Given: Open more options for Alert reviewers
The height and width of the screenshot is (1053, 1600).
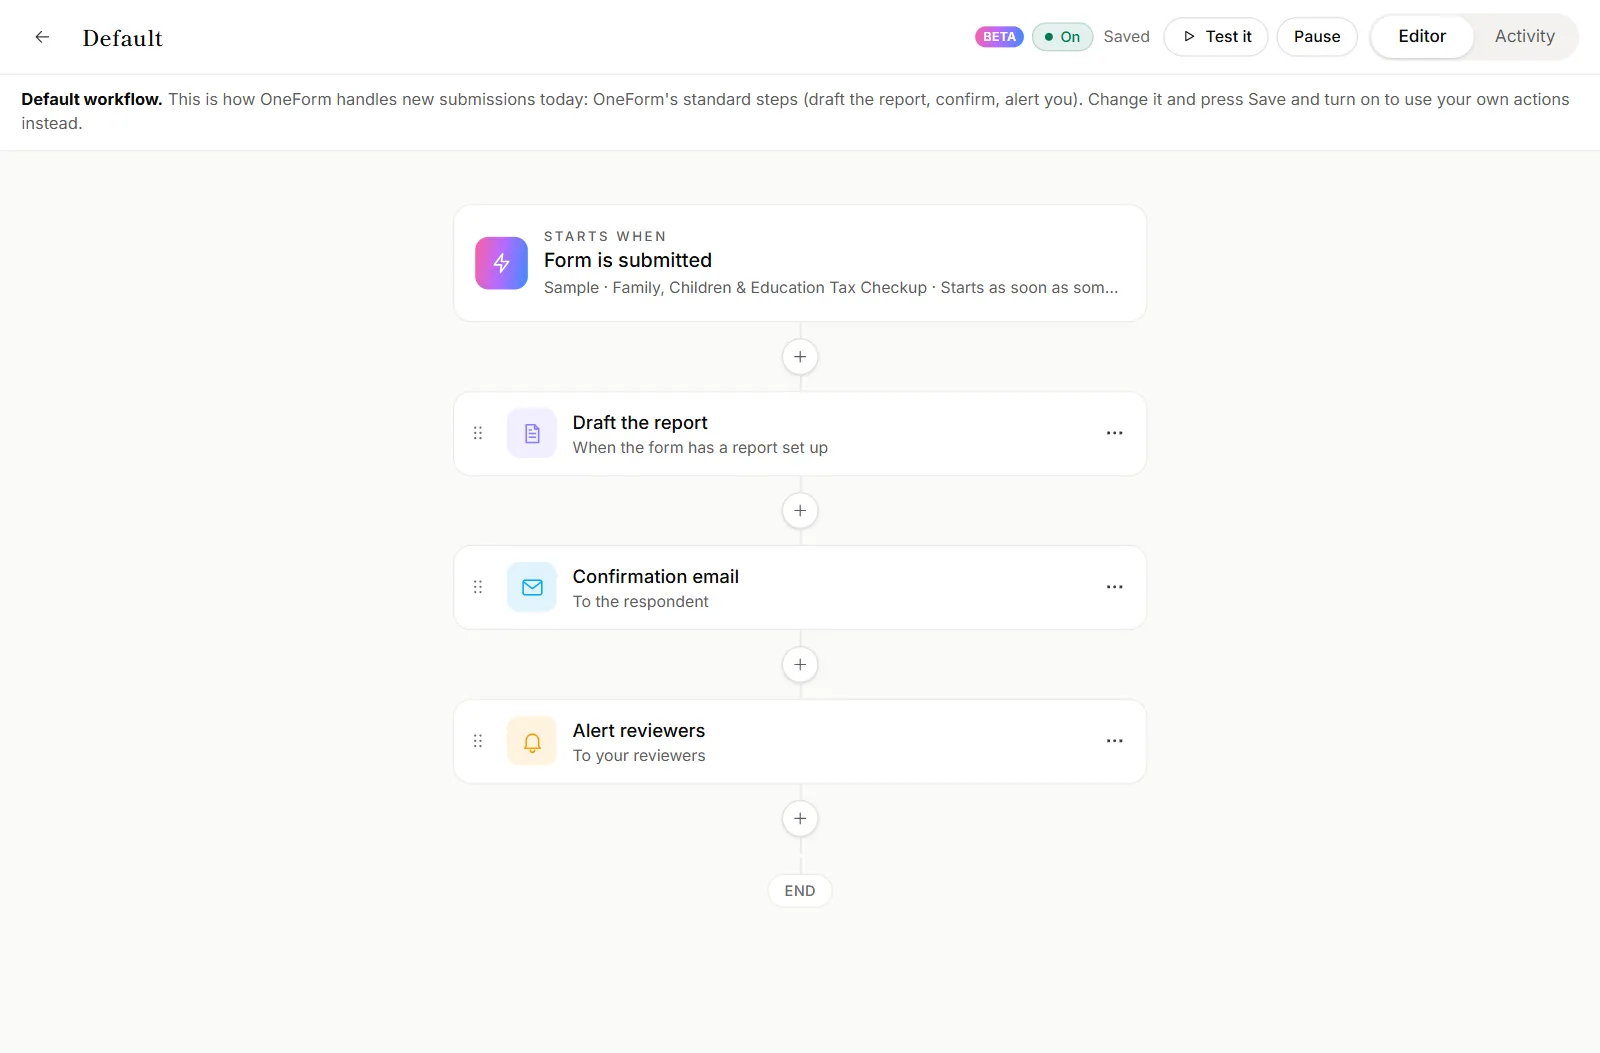Looking at the screenshot, I should (x=1115, y=741).
